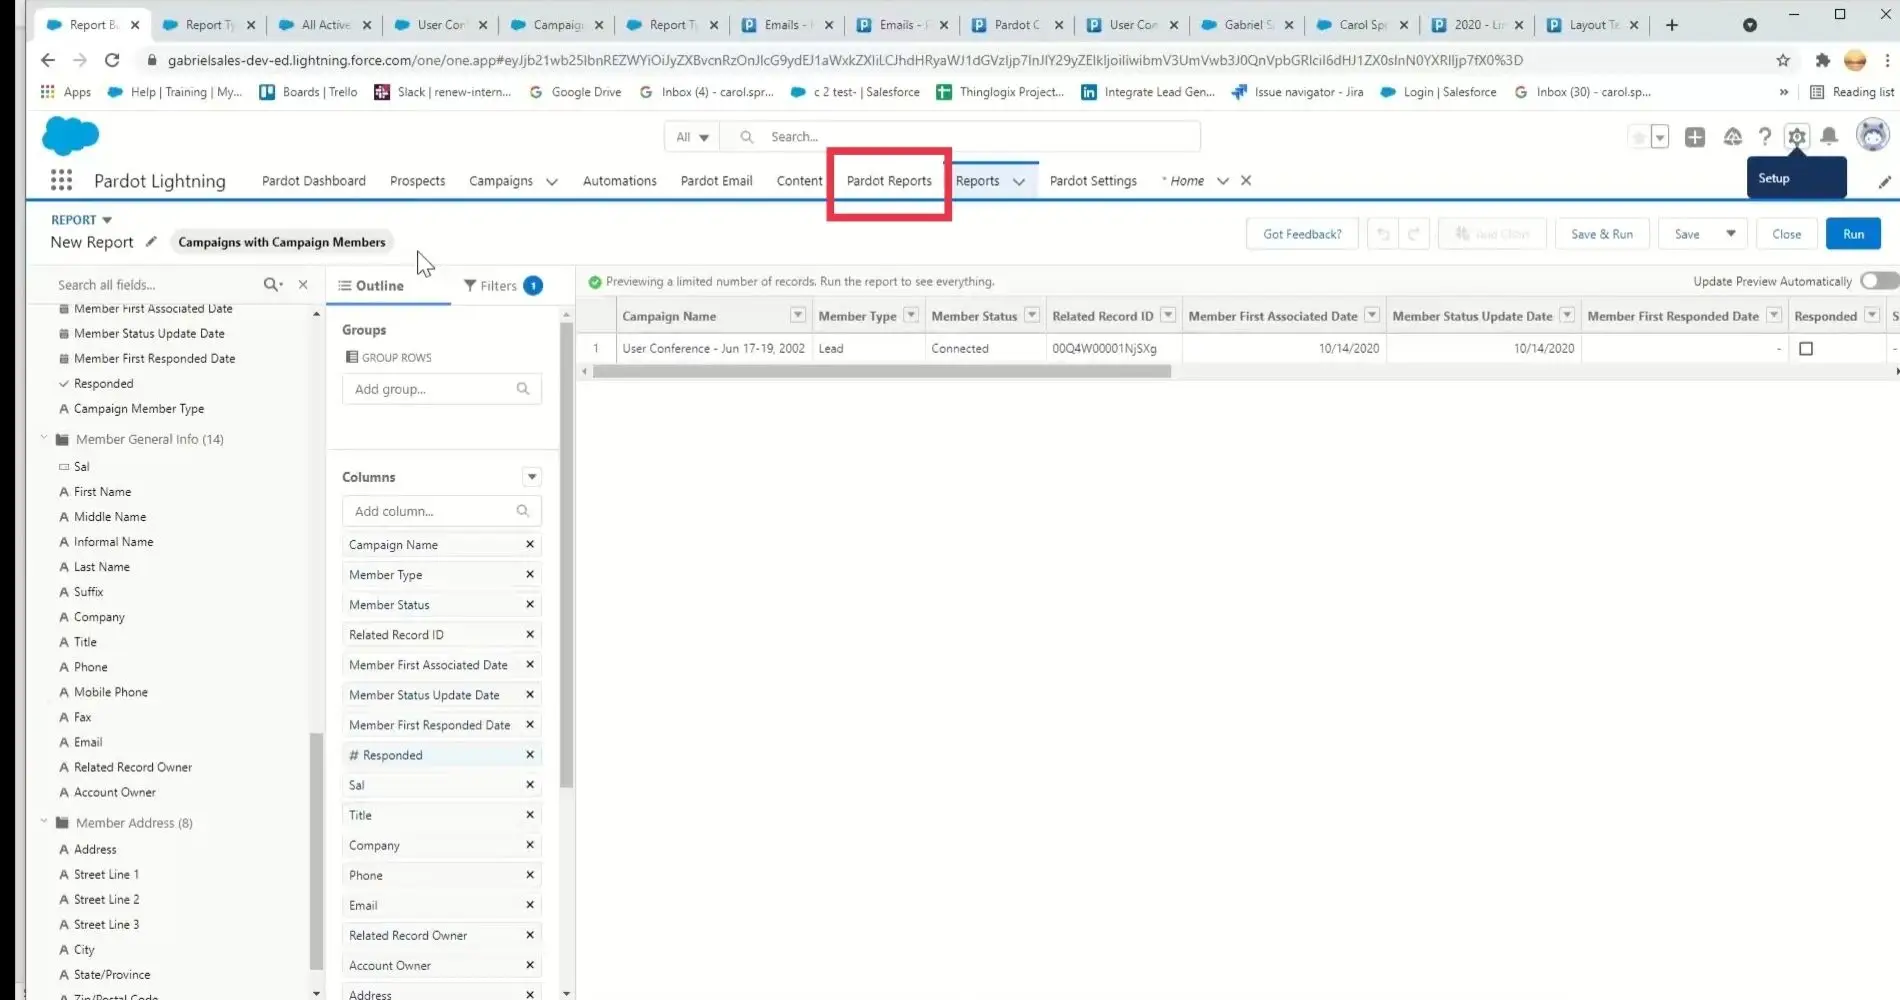Click the notifications bell icon
The width and height of the screenshot is (1900, 1000).
click(1830, 137)
